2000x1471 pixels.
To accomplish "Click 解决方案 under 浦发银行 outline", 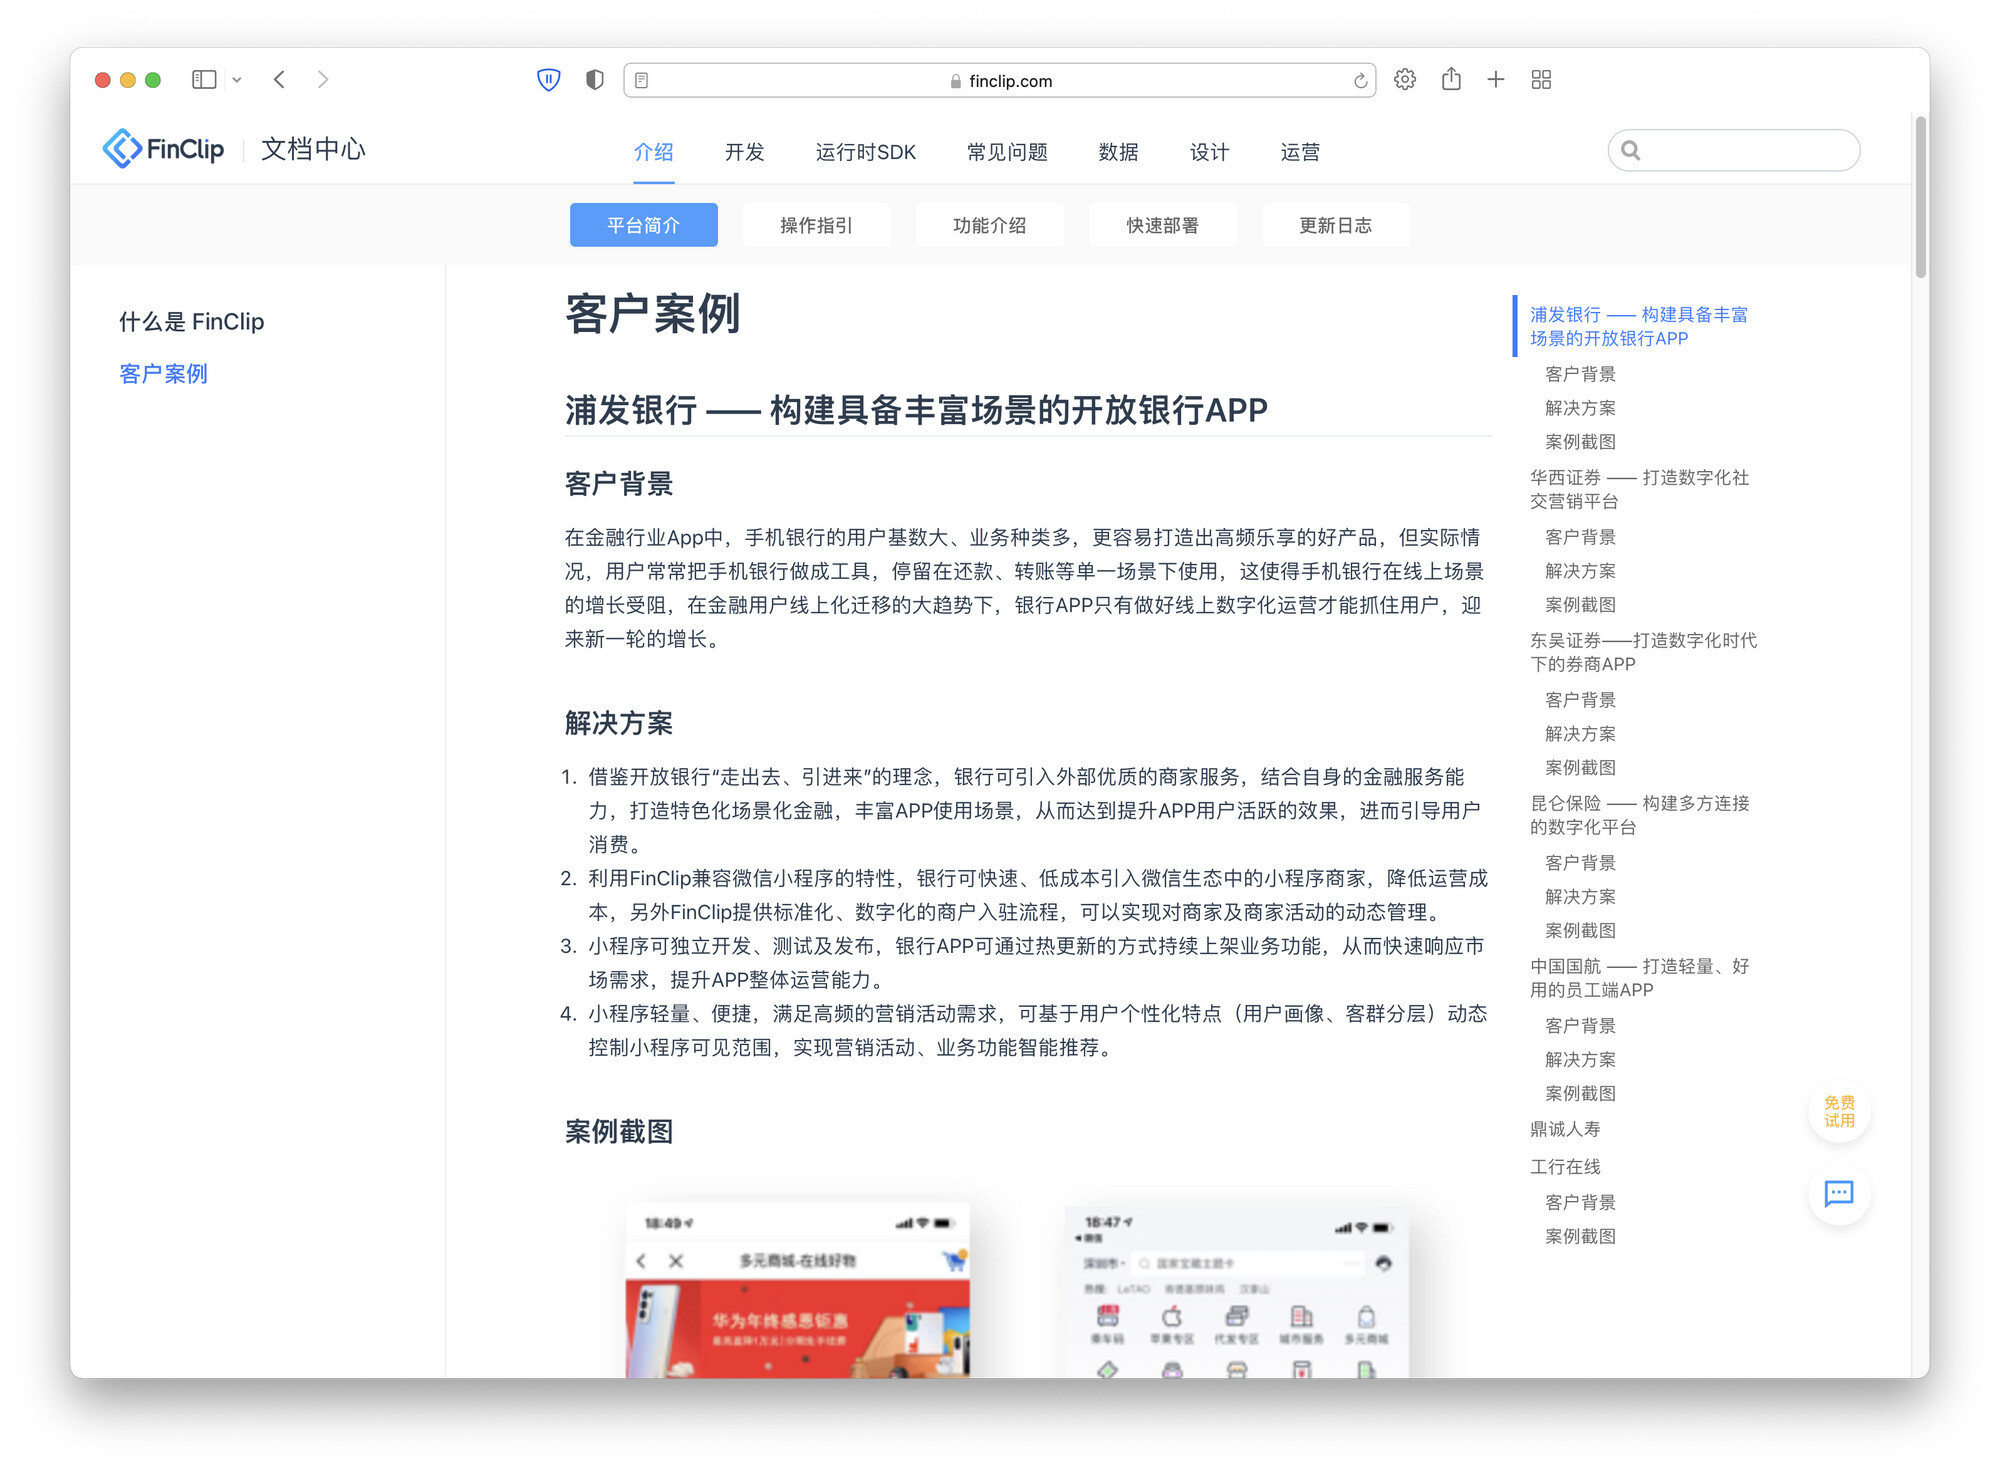I will pos(1580,408).
